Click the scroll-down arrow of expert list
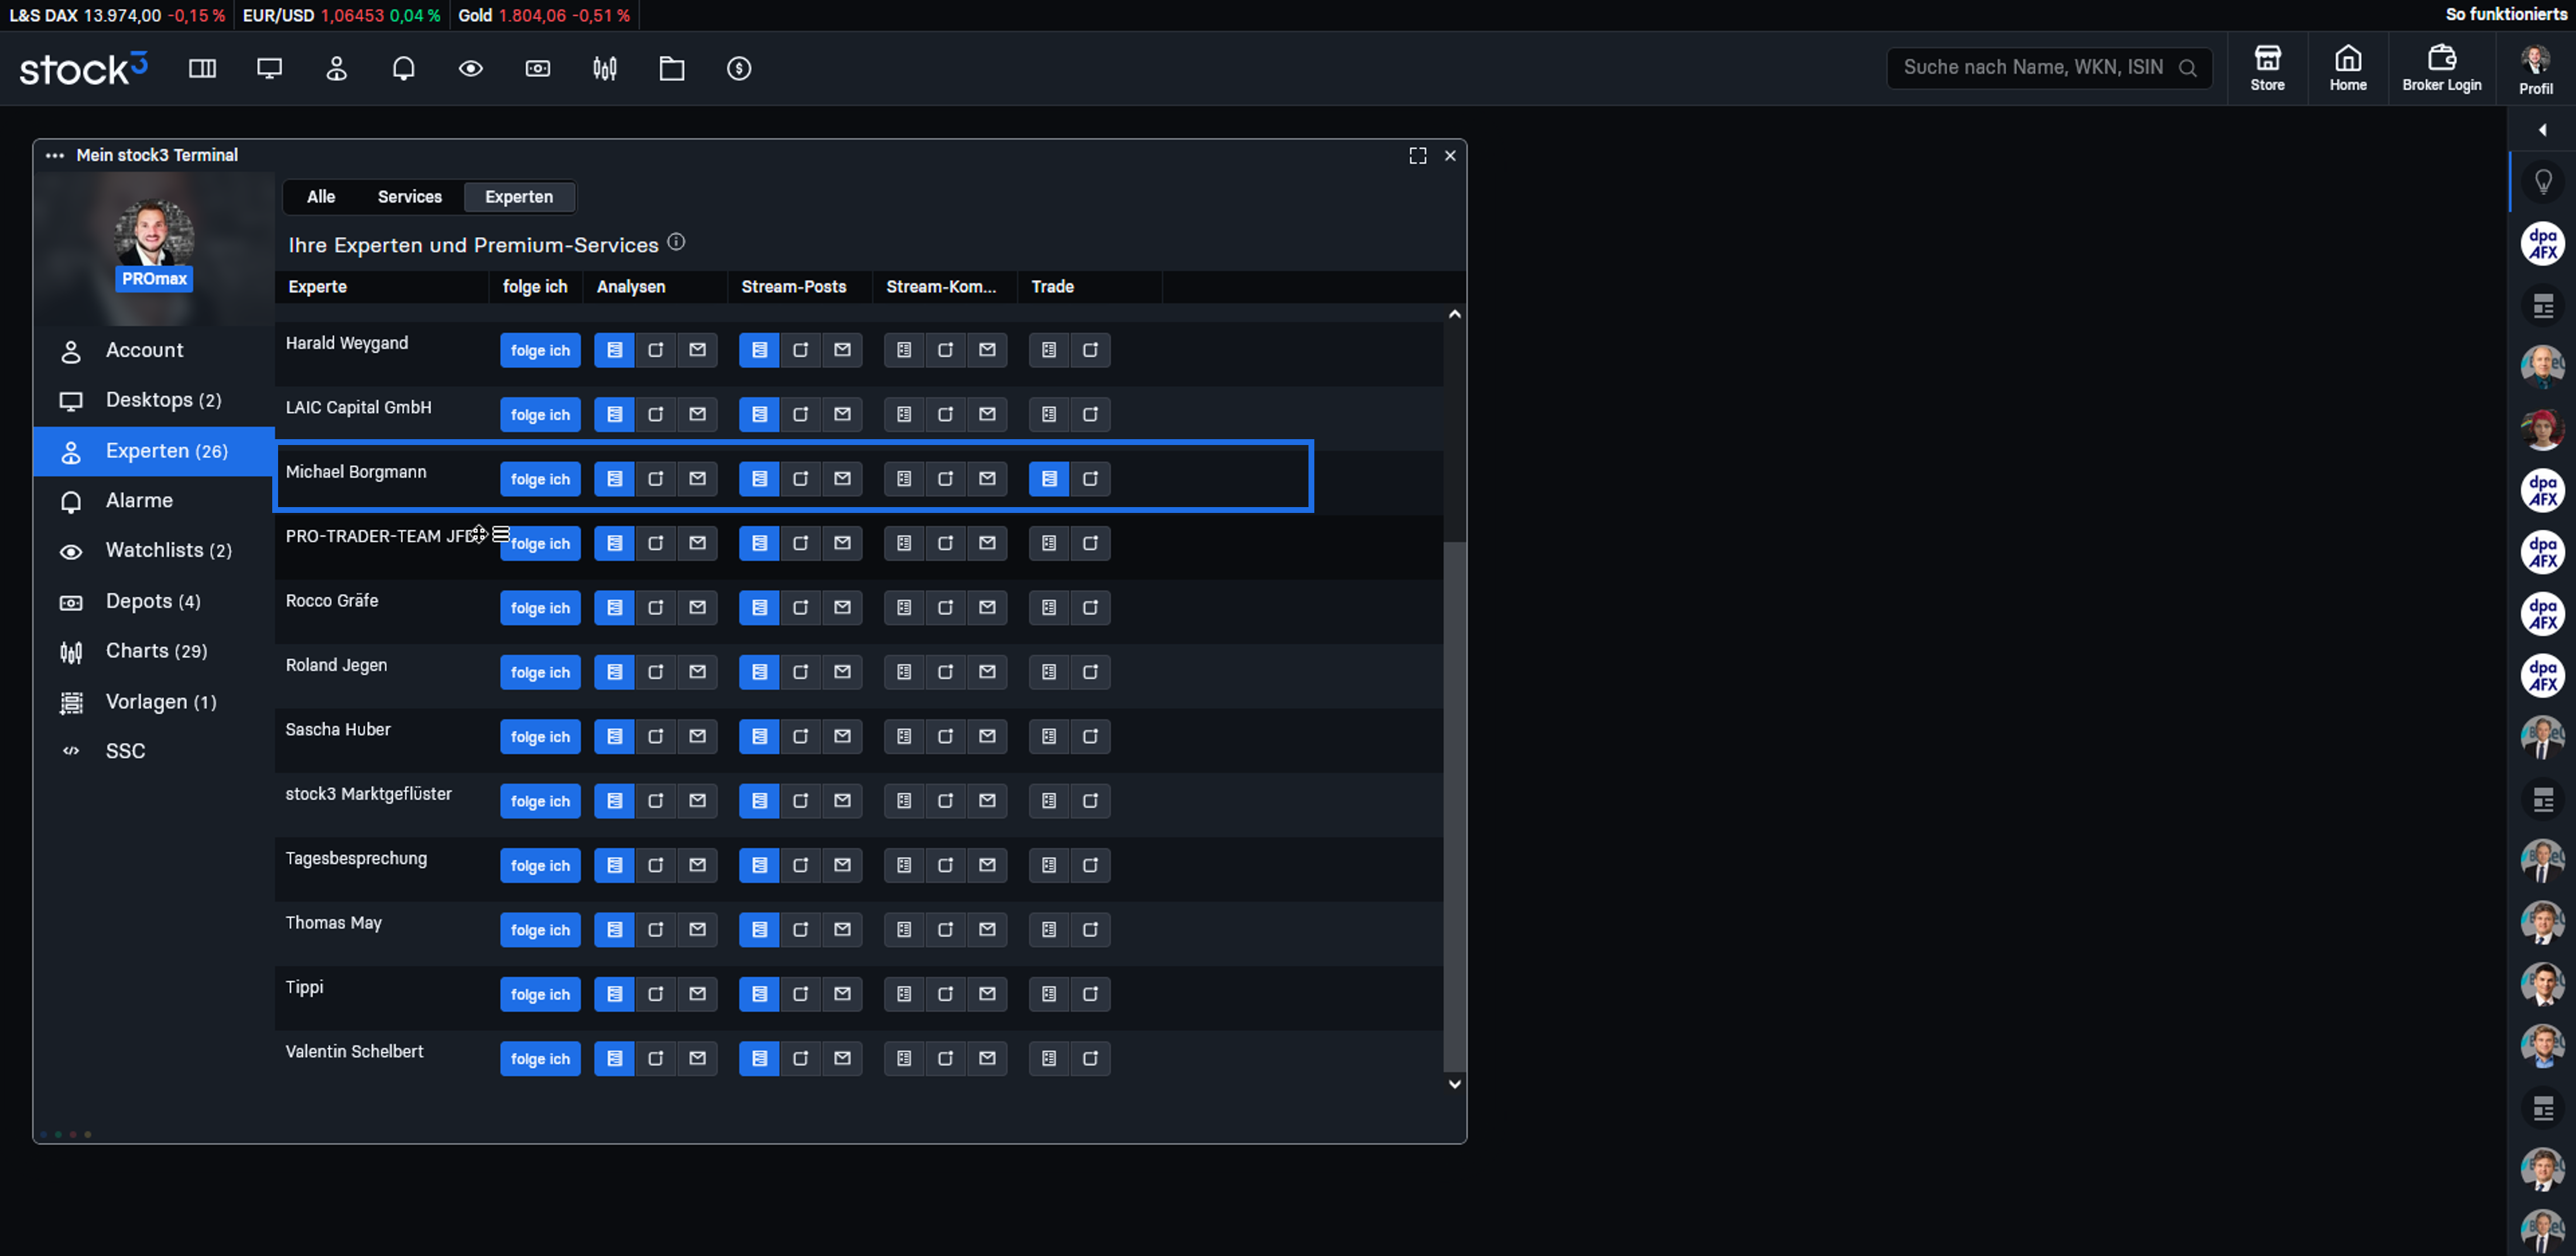2576x1256 pixels. [1454, 1084]
